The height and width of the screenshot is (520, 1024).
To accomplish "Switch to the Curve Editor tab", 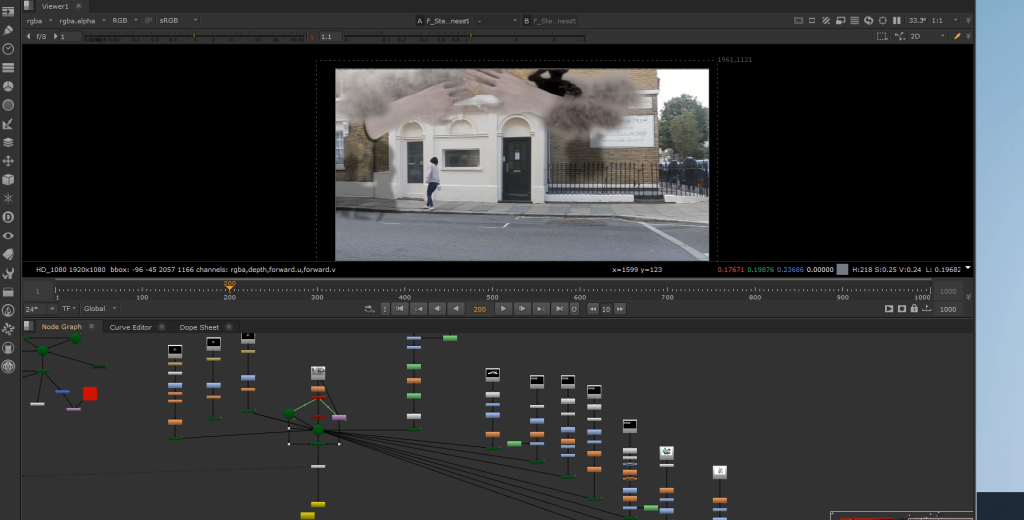I will click(130, 327).
